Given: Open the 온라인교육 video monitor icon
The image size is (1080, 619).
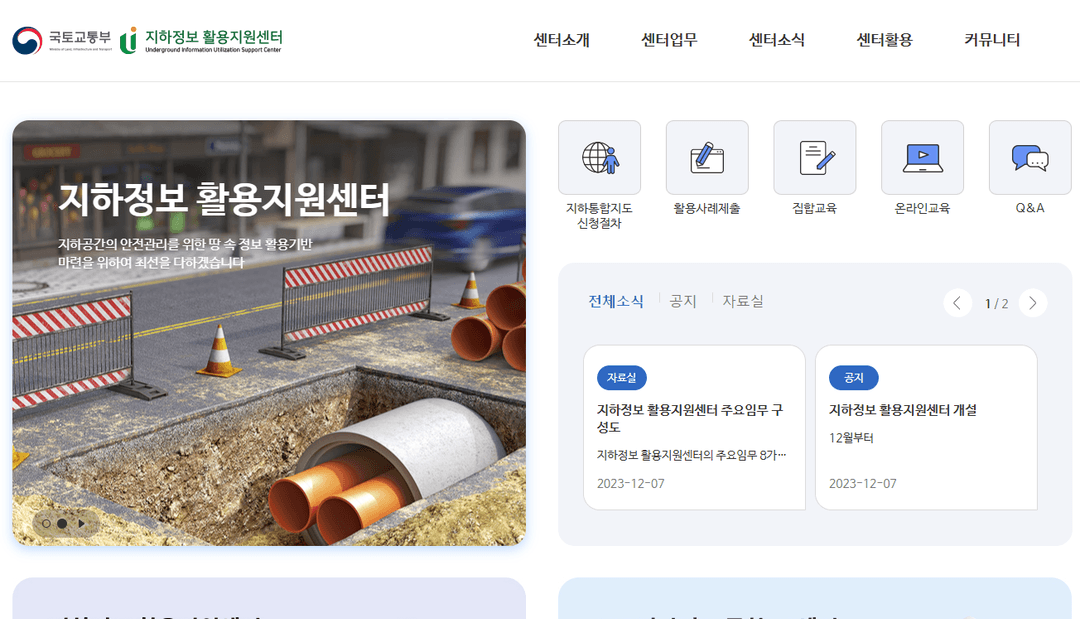Looking at the screenshot, I should click(x=922, y=156).
